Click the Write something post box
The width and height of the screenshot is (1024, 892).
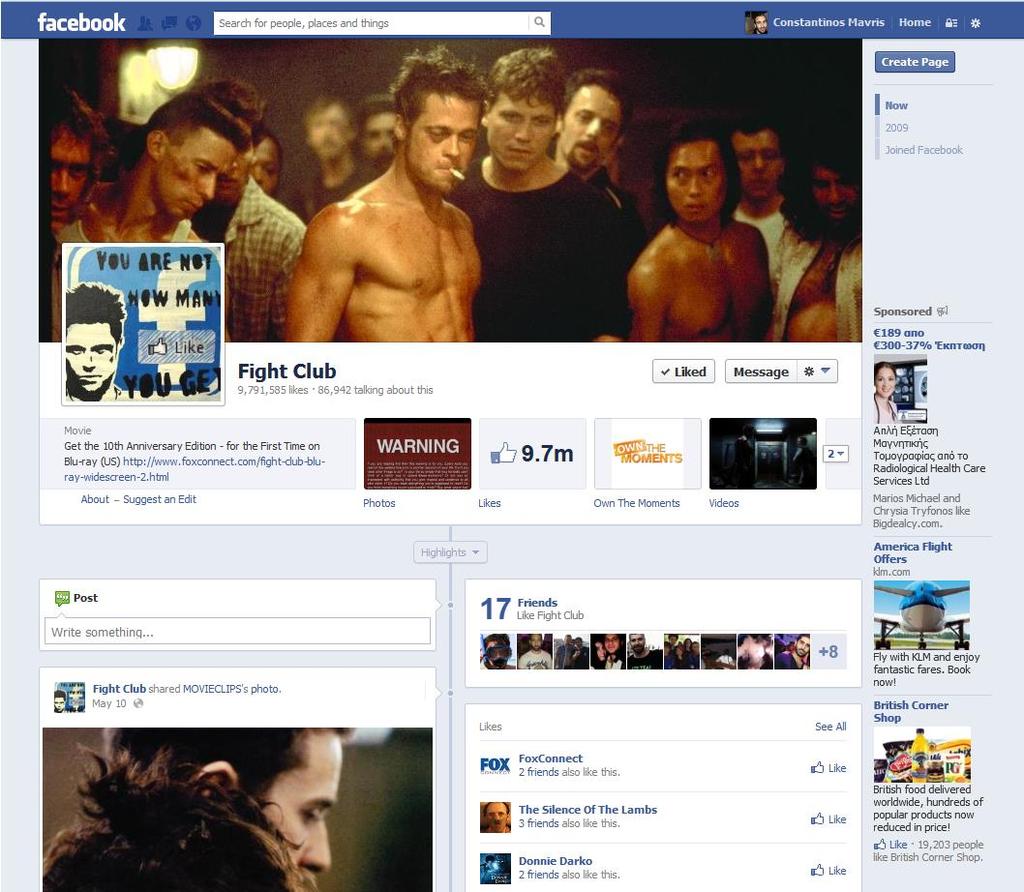point(238,632)
